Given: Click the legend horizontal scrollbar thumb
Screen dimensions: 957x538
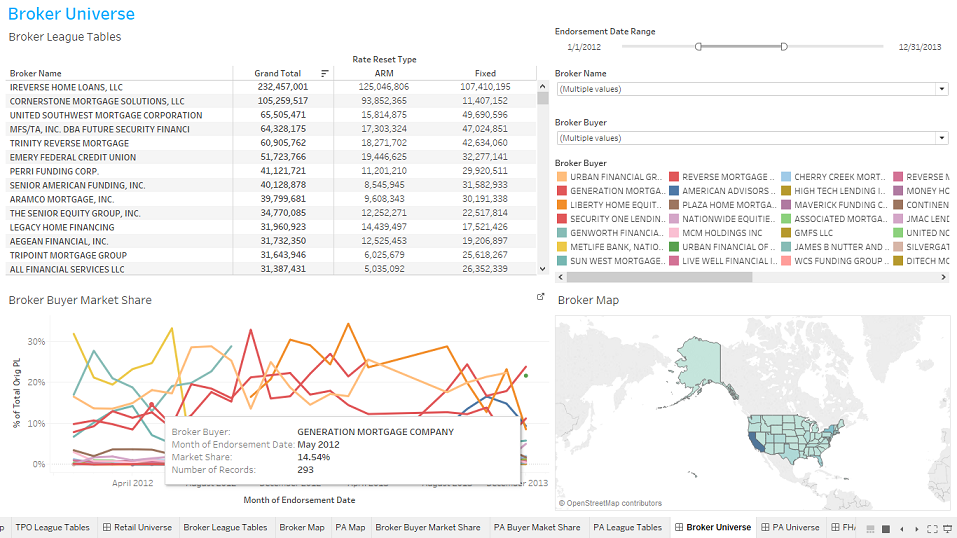Looking at the screenshot, I should point(659,277).
